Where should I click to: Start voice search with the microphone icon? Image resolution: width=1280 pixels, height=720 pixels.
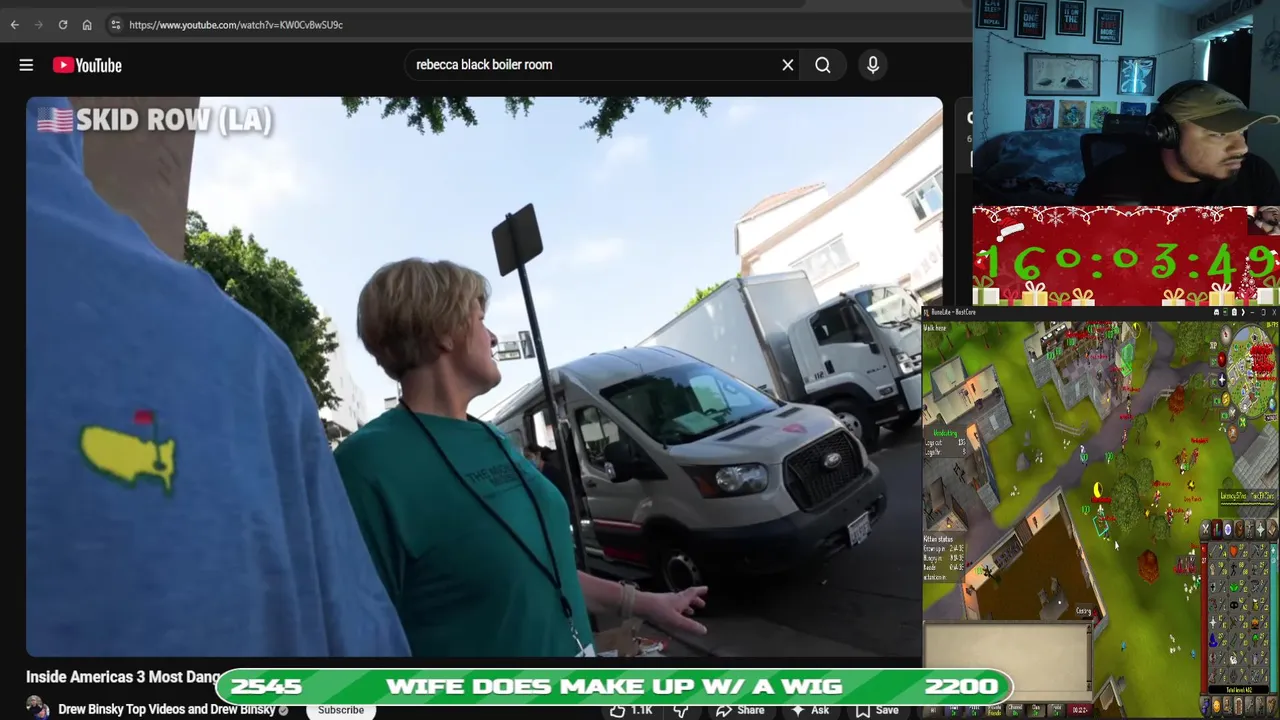coord(873,65)
